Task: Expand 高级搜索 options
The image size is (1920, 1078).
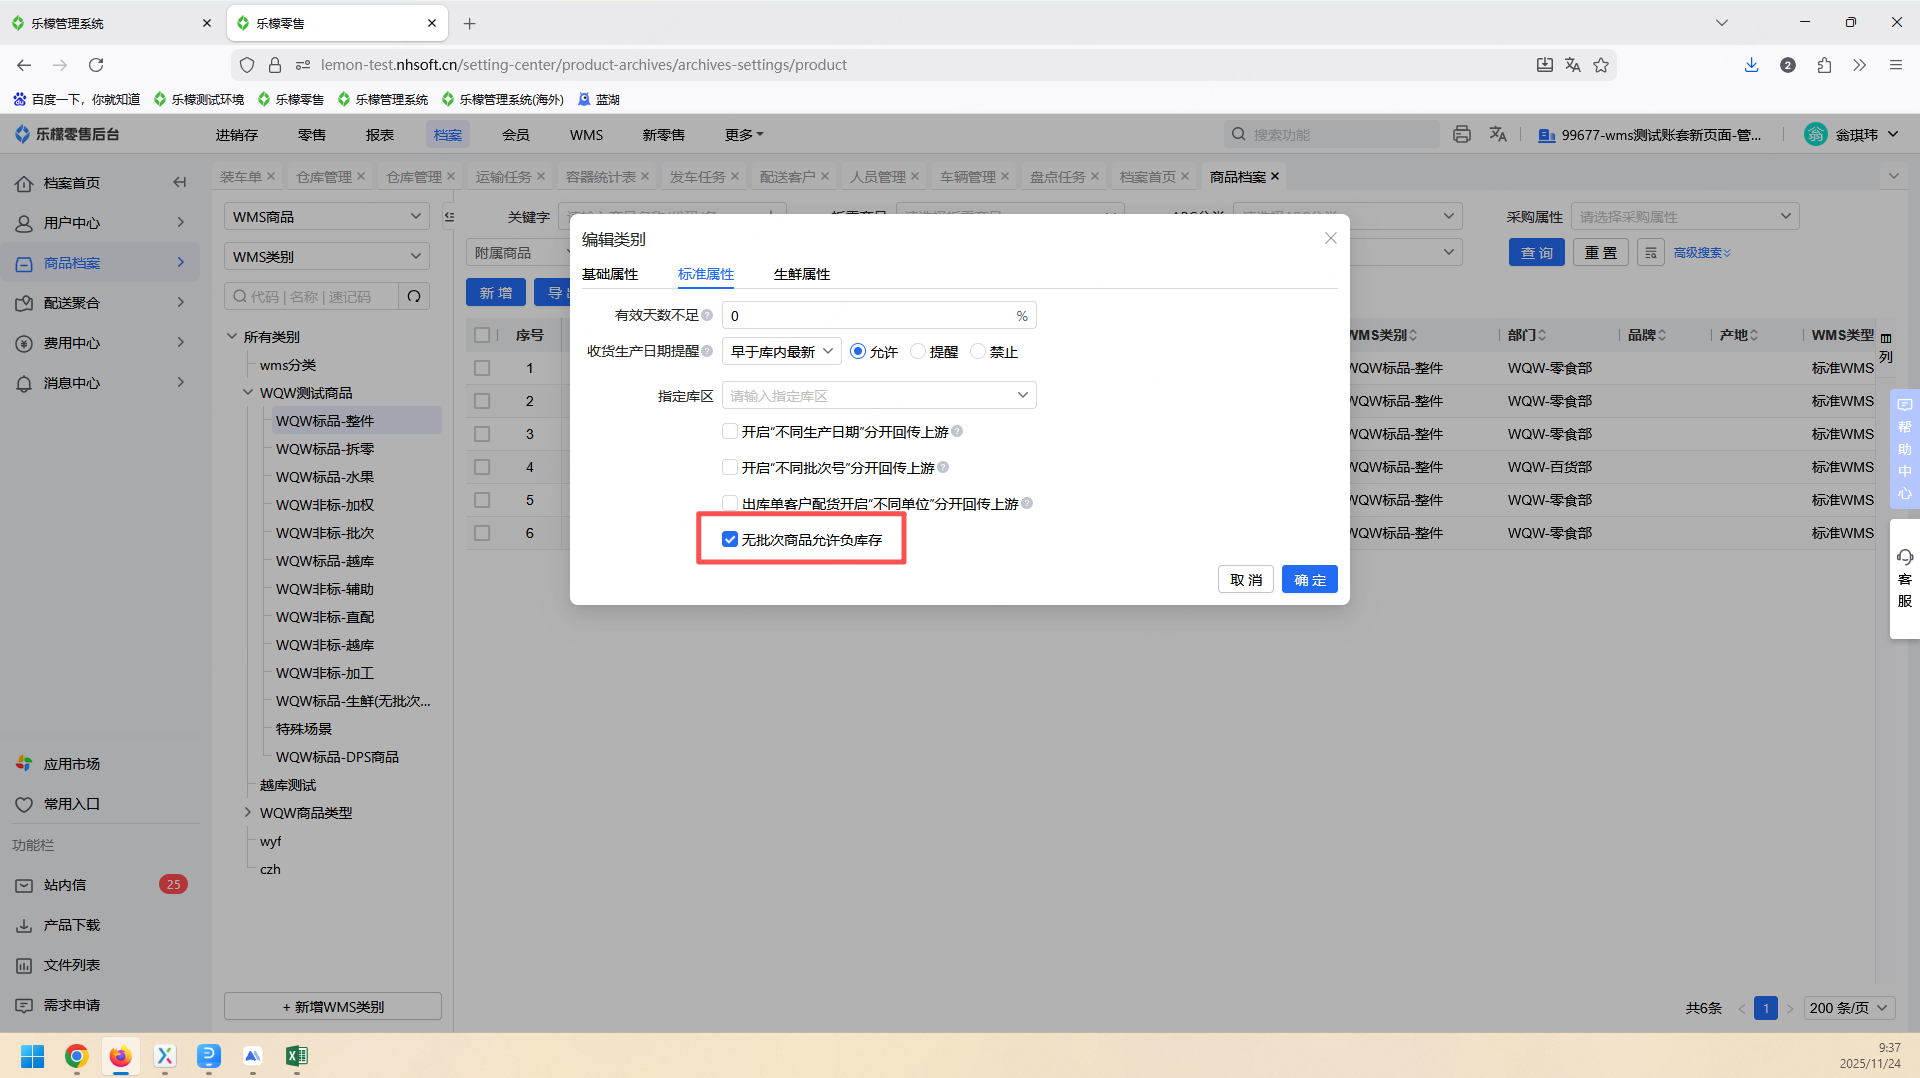Action: click(1702, 253)
